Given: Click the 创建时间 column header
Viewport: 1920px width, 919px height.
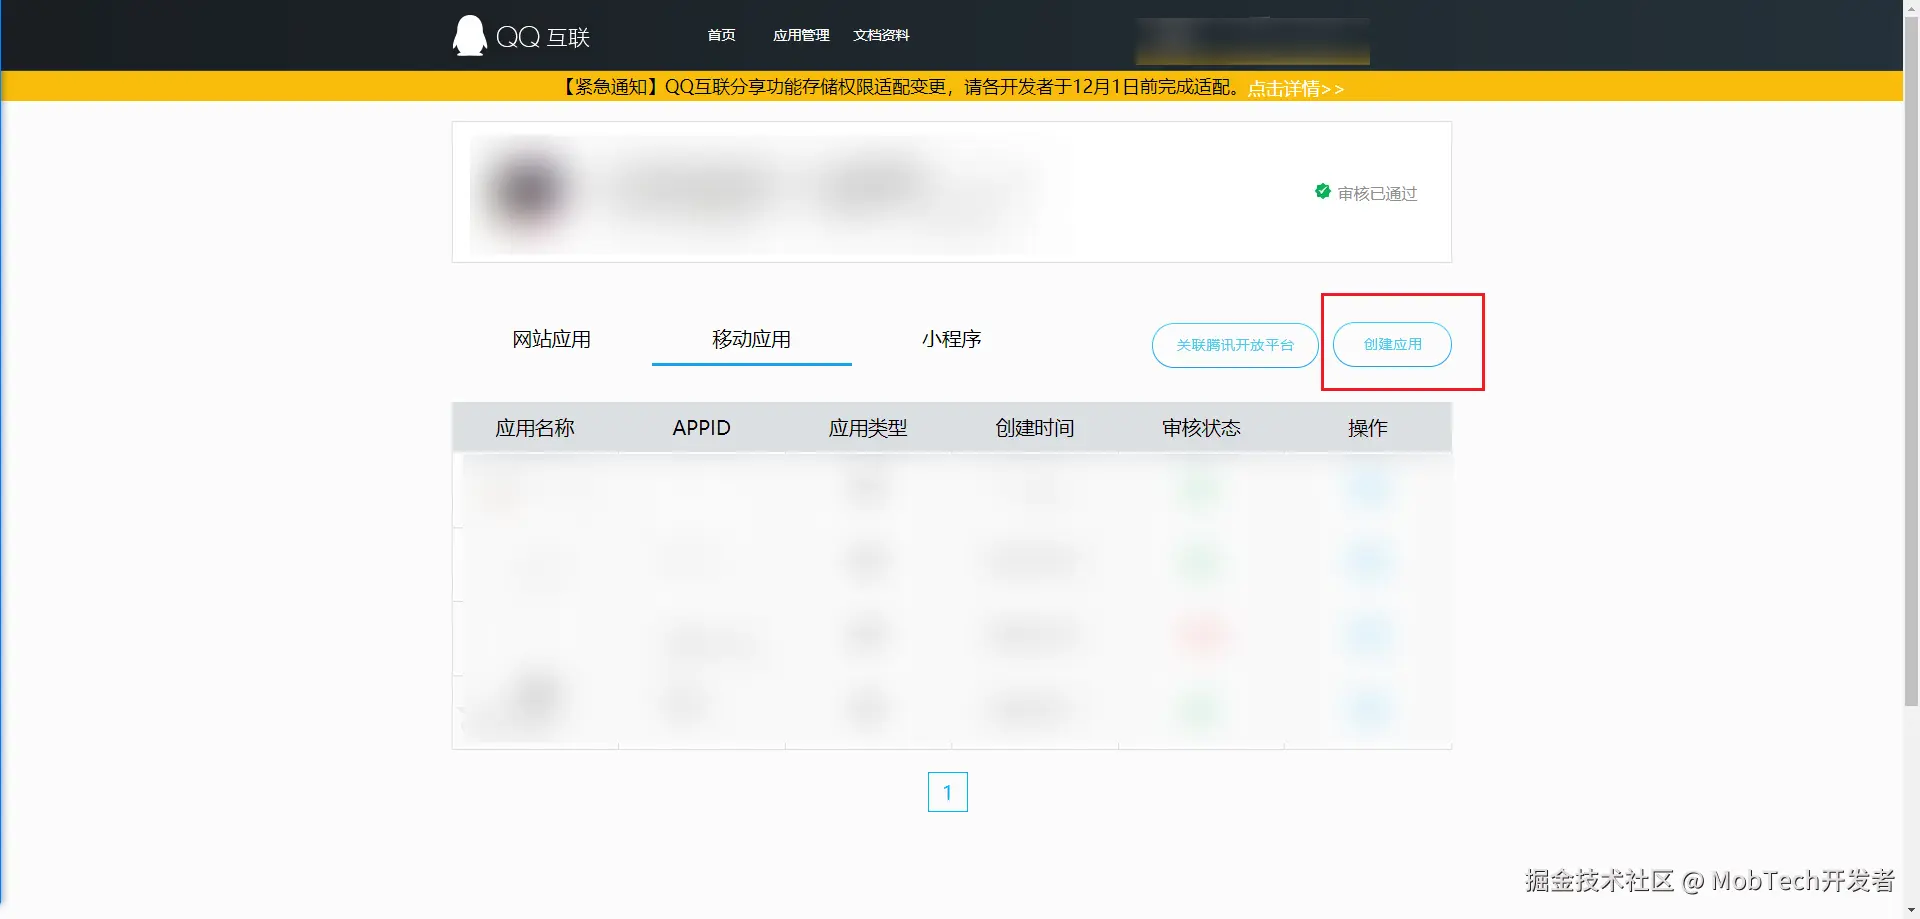Looking at the screenshot, I should tap(1035, 428).
